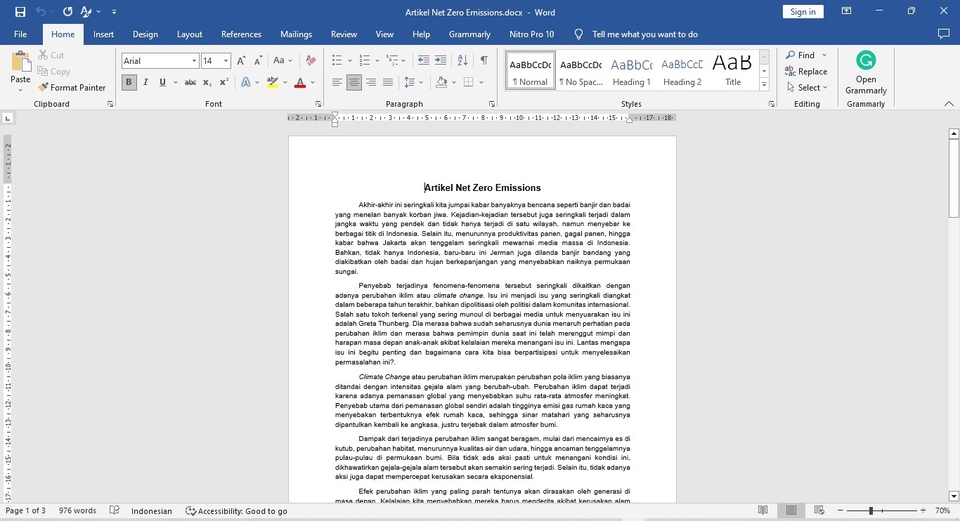
Task: Apply superscript formatting
Action: [223, 82]
